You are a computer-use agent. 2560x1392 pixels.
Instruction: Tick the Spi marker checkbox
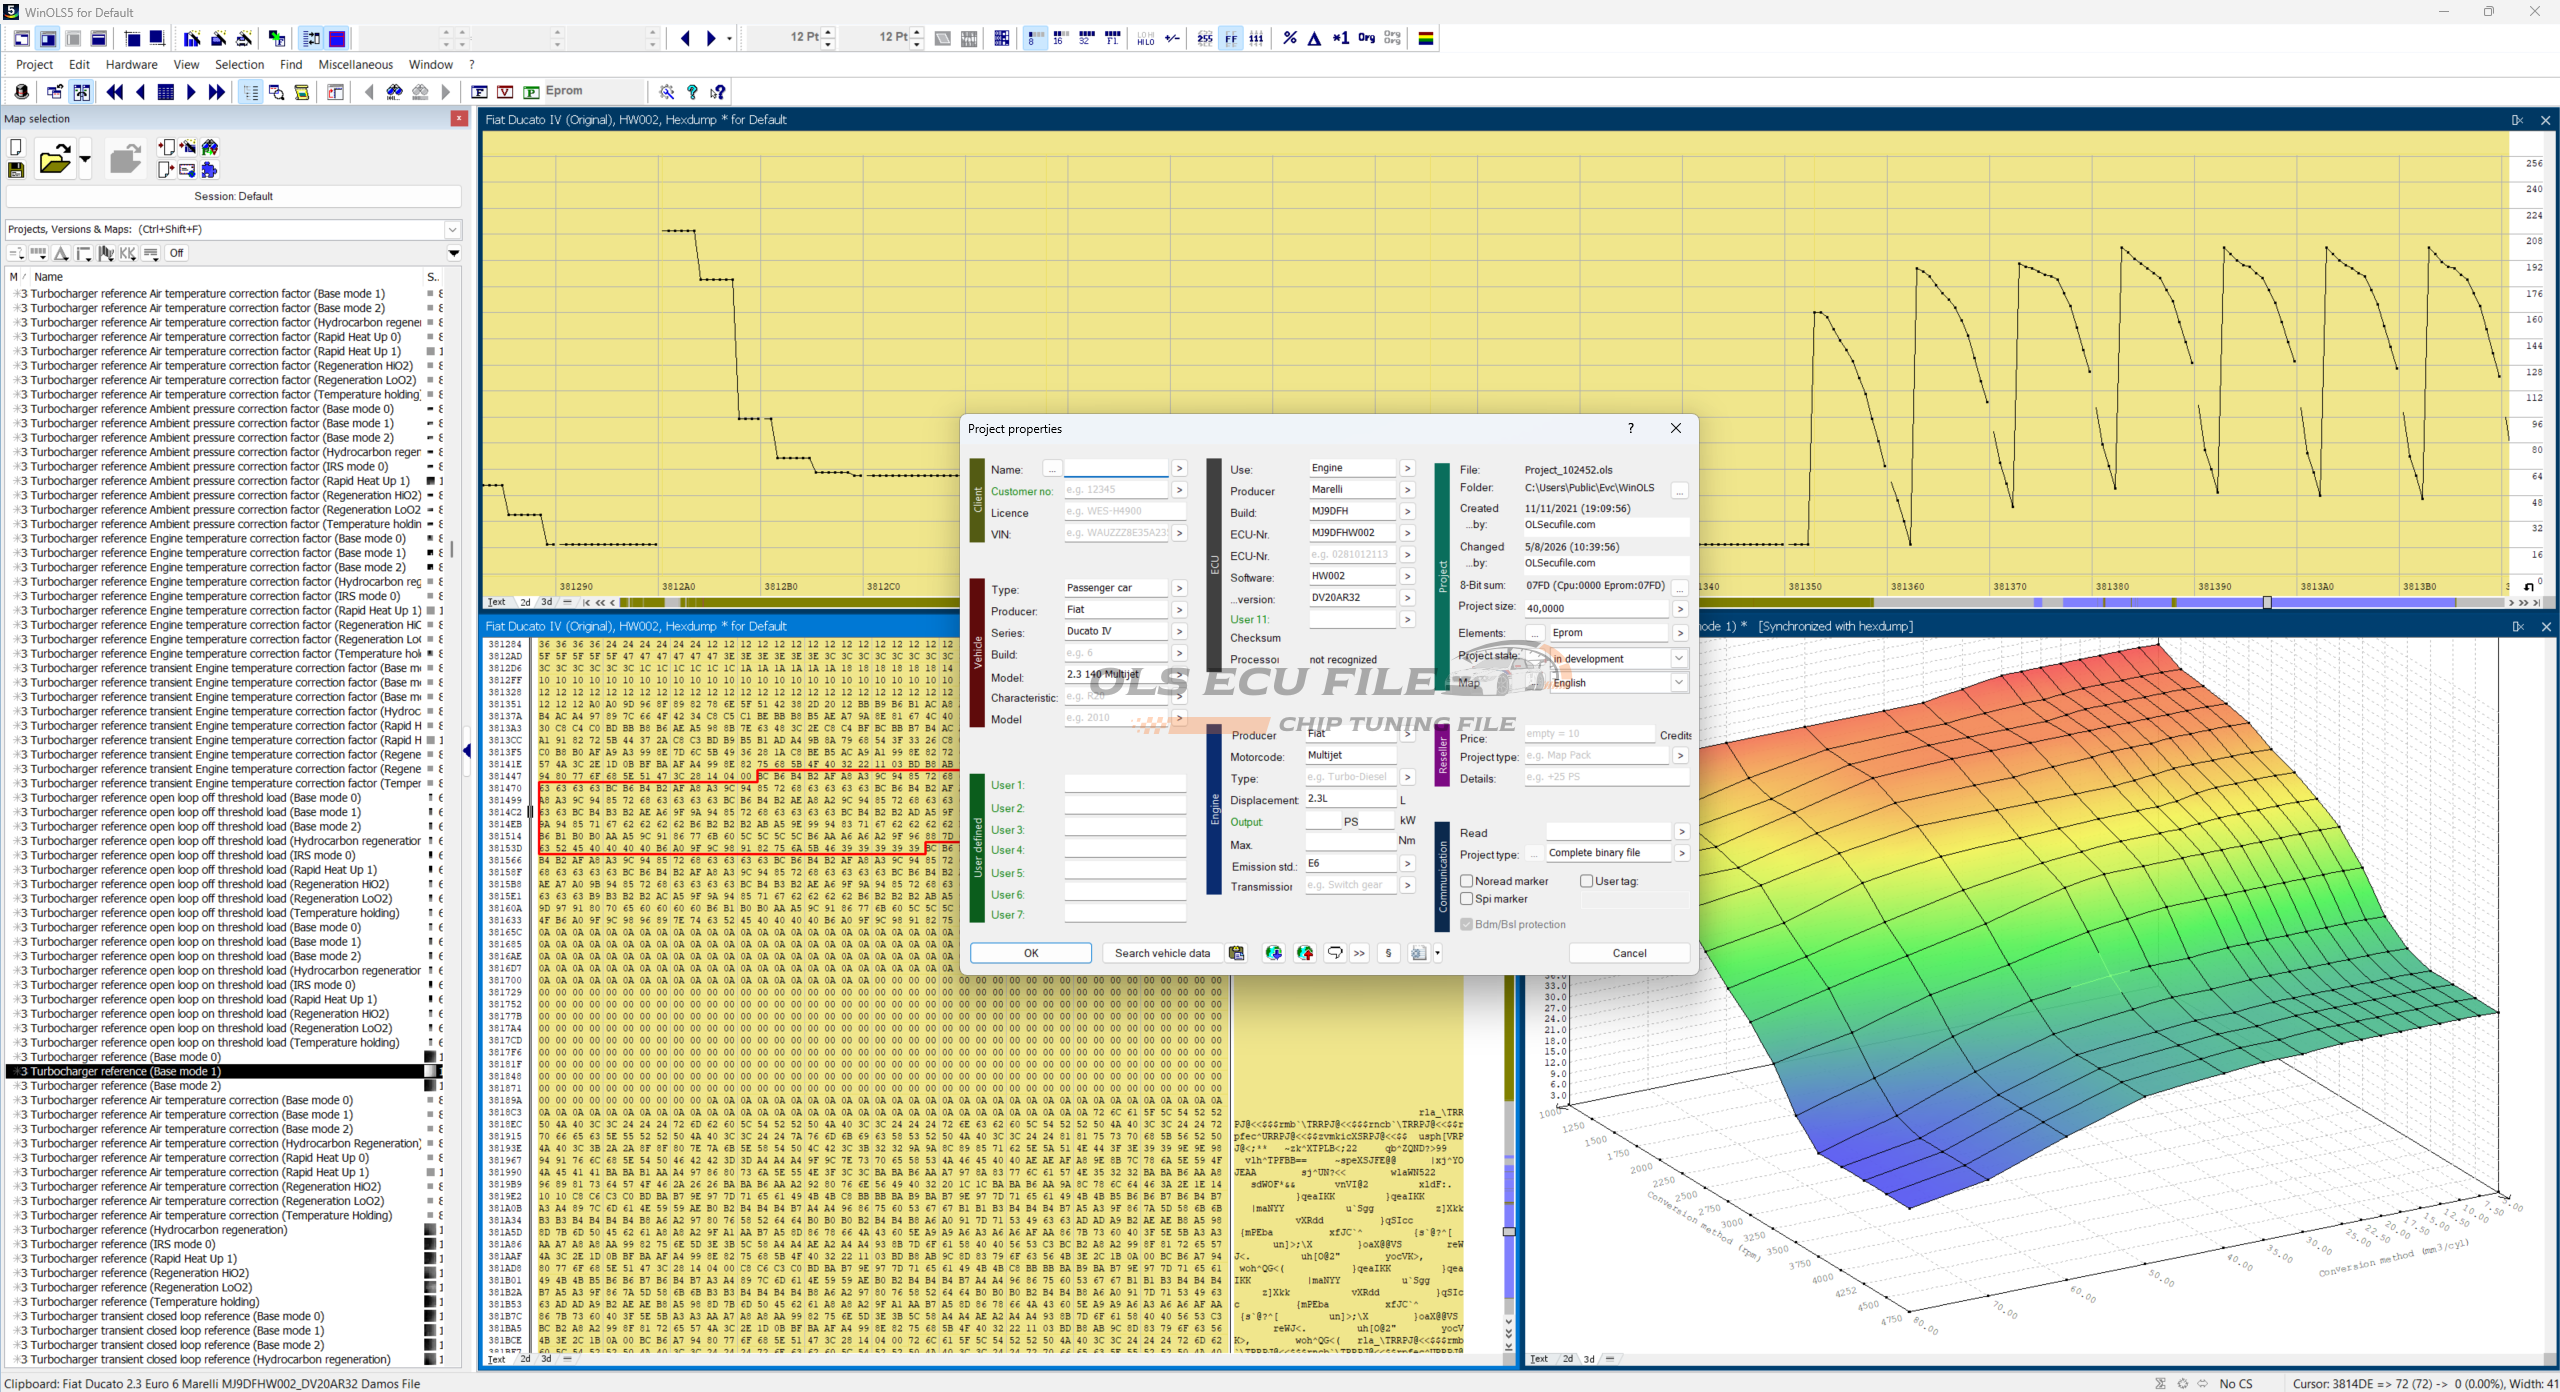coord(1467,899)
